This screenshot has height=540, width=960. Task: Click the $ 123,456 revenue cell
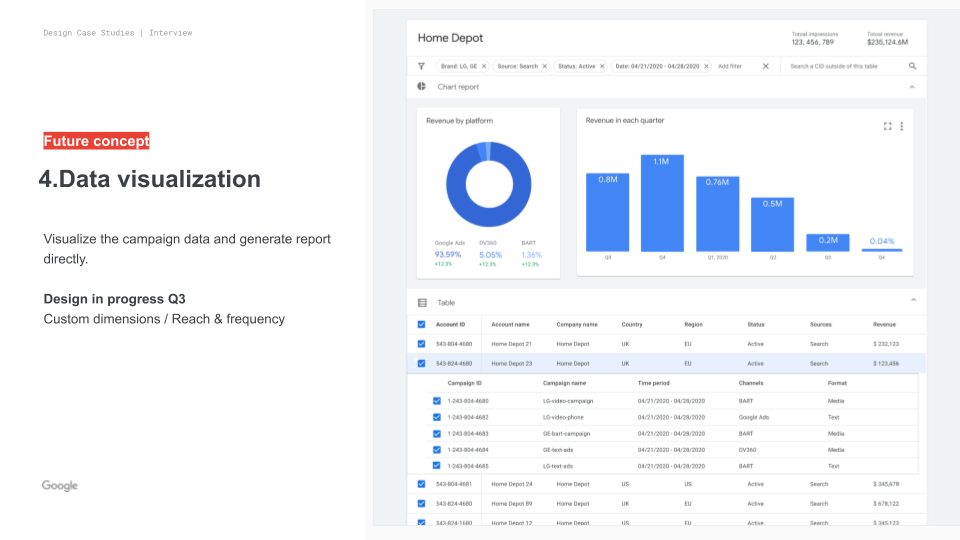point(886,364)
